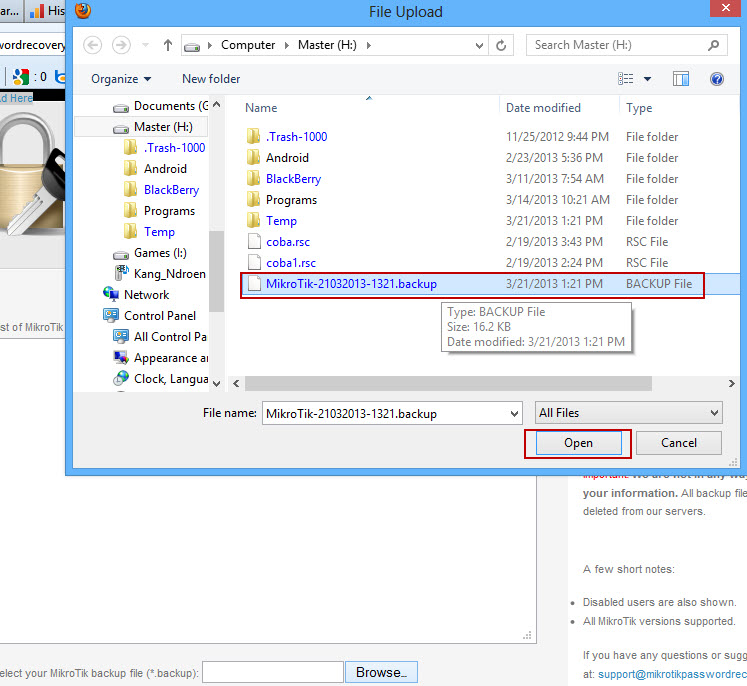Open the Help button
This screenshot has width=747, height=686.
[x=717, y=79]
